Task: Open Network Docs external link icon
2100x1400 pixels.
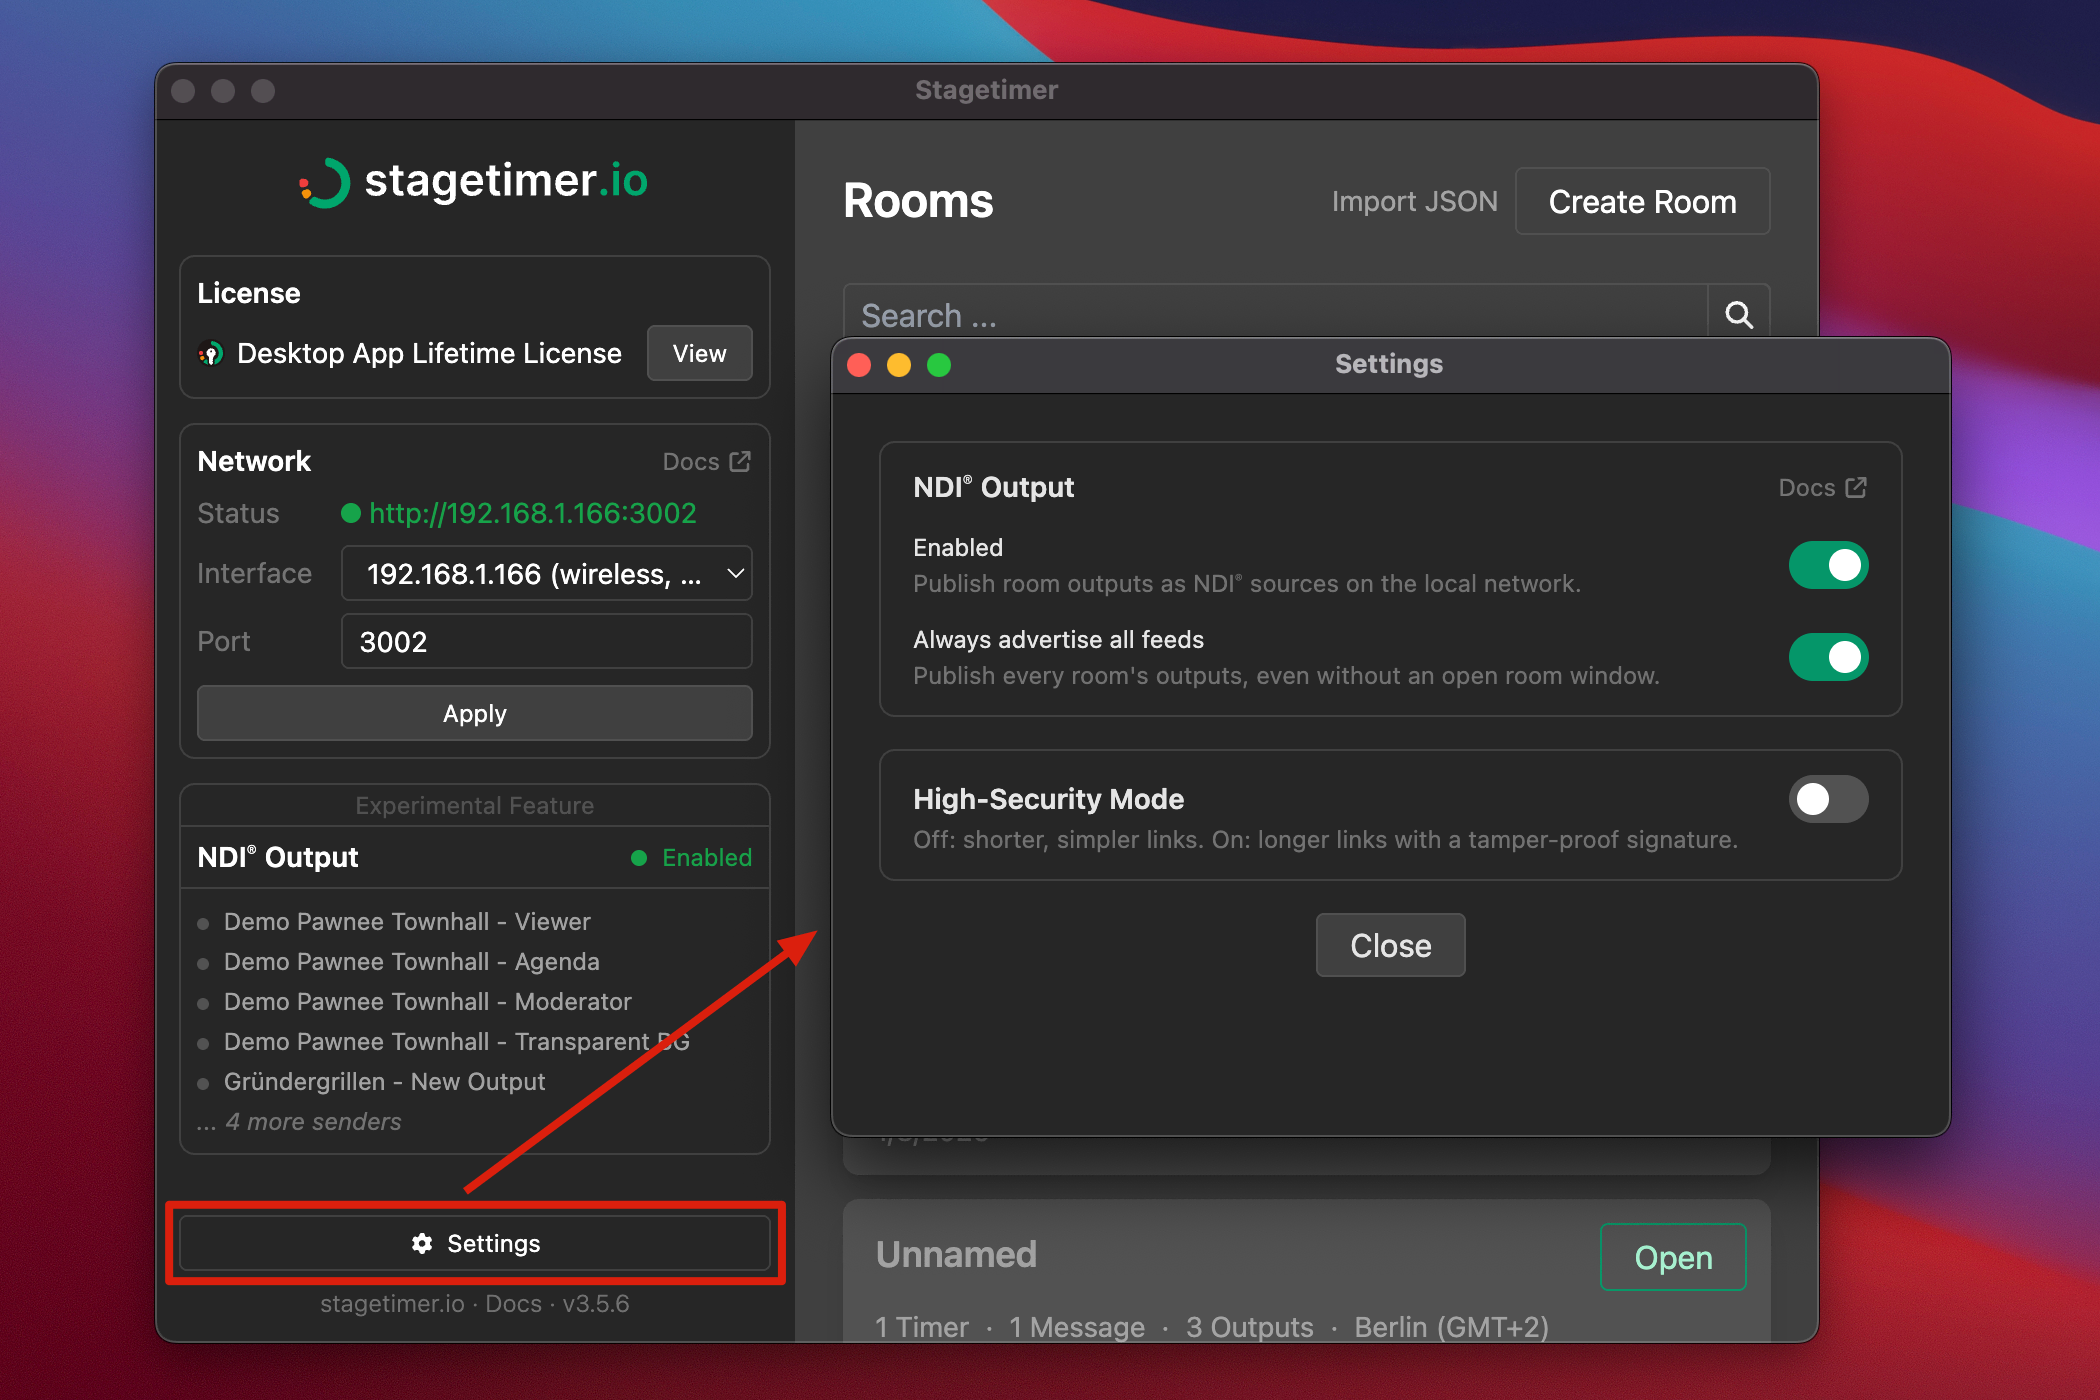Action: 740,461
